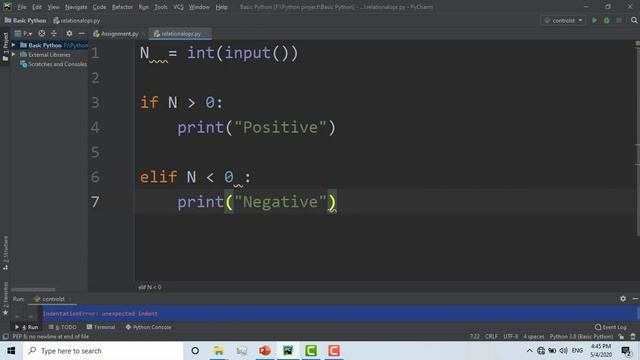The image size is (640, 360).
Task: Click the Project view selector icon
Action: 23,33
